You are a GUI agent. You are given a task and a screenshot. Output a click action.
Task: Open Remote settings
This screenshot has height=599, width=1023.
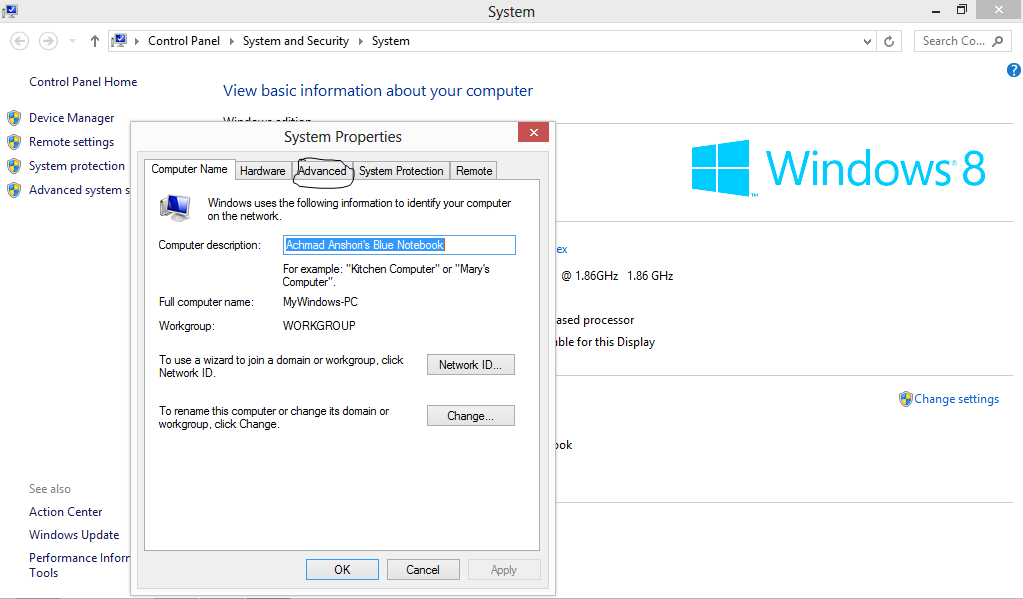coord(72,142)
